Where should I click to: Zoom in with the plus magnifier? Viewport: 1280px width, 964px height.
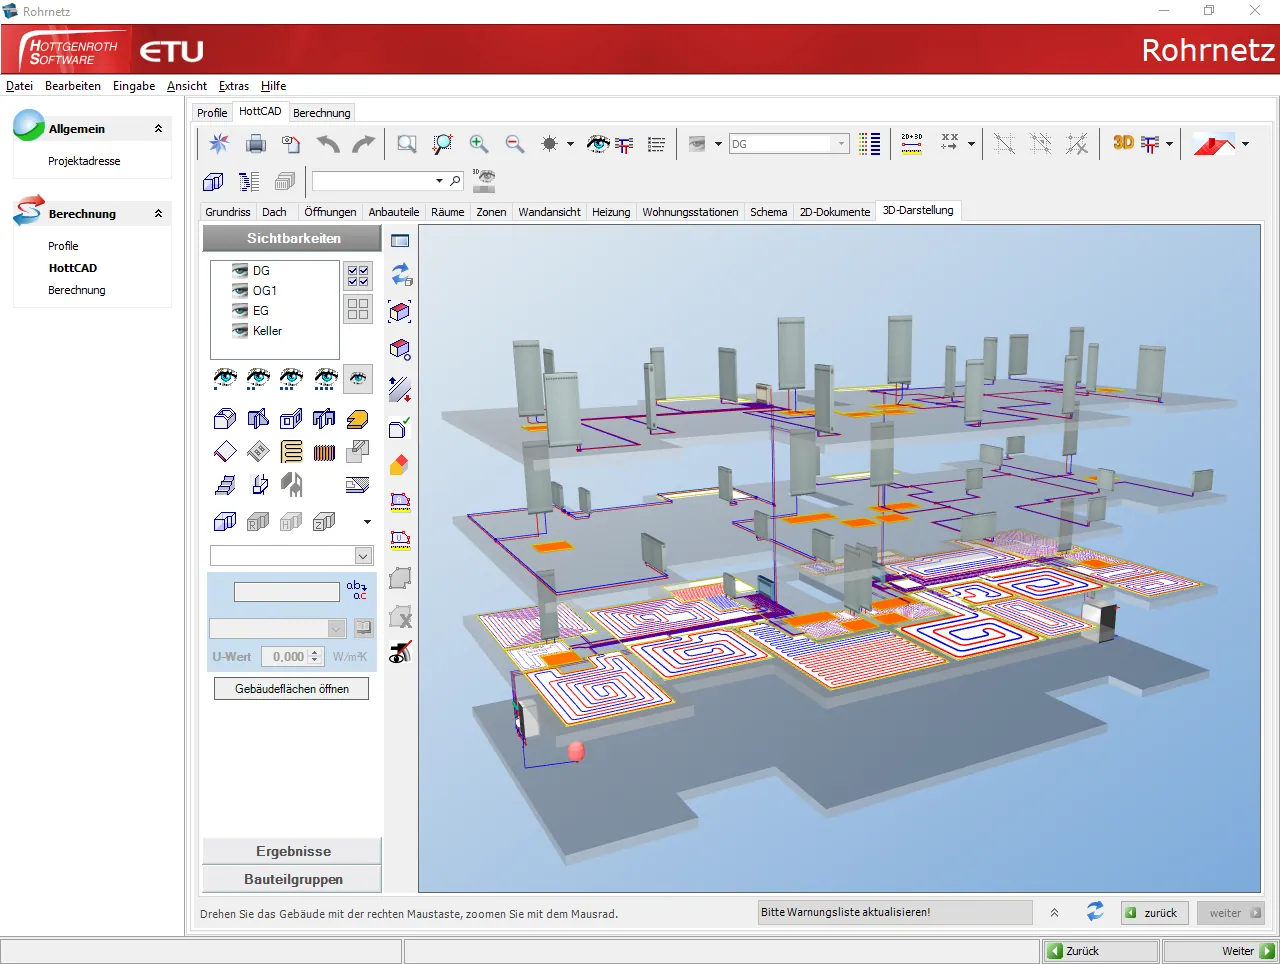pos(479,144)
